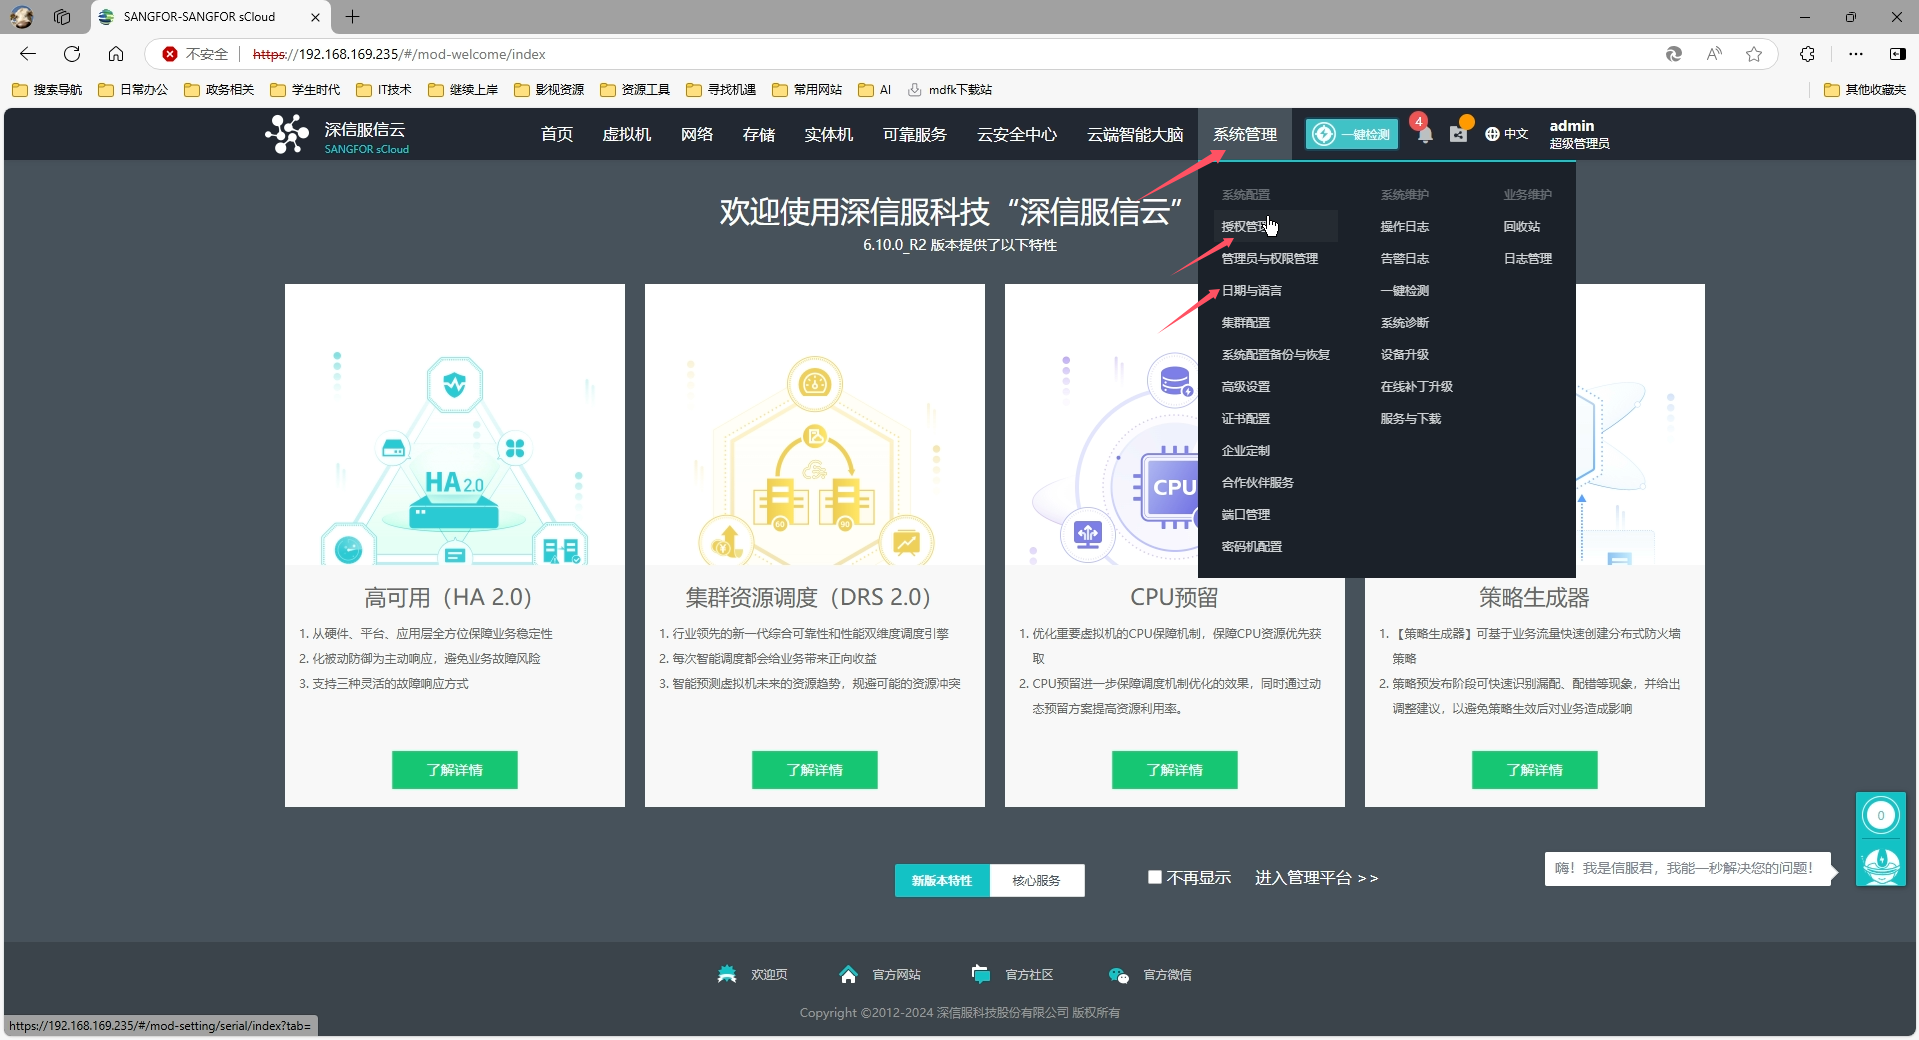Open the task inbox icon with orange badge
The width and height of the screenshot is (1919, 1040).
[1459, 133]
